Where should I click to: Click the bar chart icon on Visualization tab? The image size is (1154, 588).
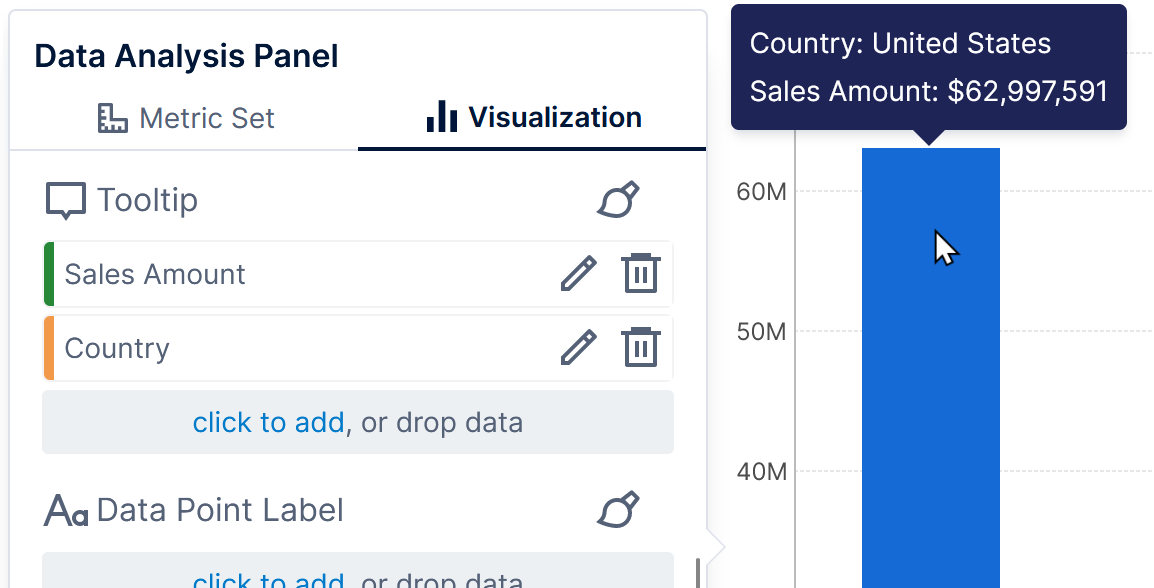pyautogui.click(x=442, y=116)
